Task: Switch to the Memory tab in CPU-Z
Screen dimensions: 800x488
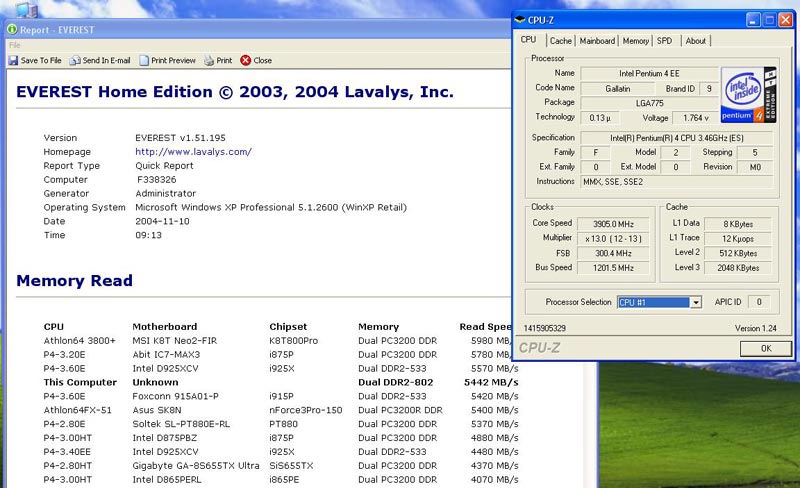Action: point(635,41)
